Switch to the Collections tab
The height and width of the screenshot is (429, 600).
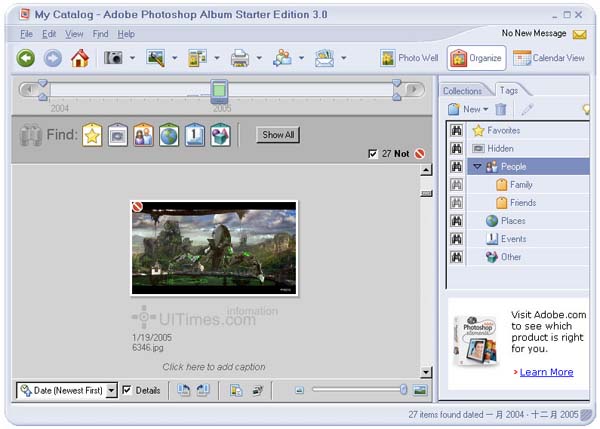462,91
